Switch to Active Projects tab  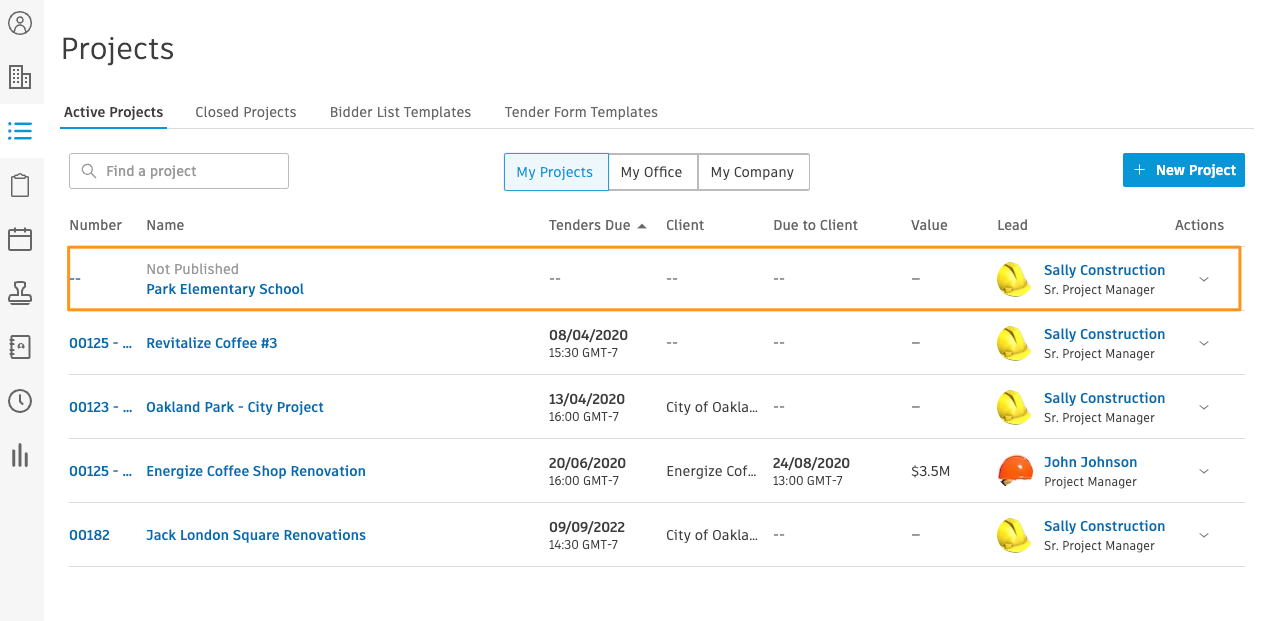pyautogui.click(x=114, y=112)
